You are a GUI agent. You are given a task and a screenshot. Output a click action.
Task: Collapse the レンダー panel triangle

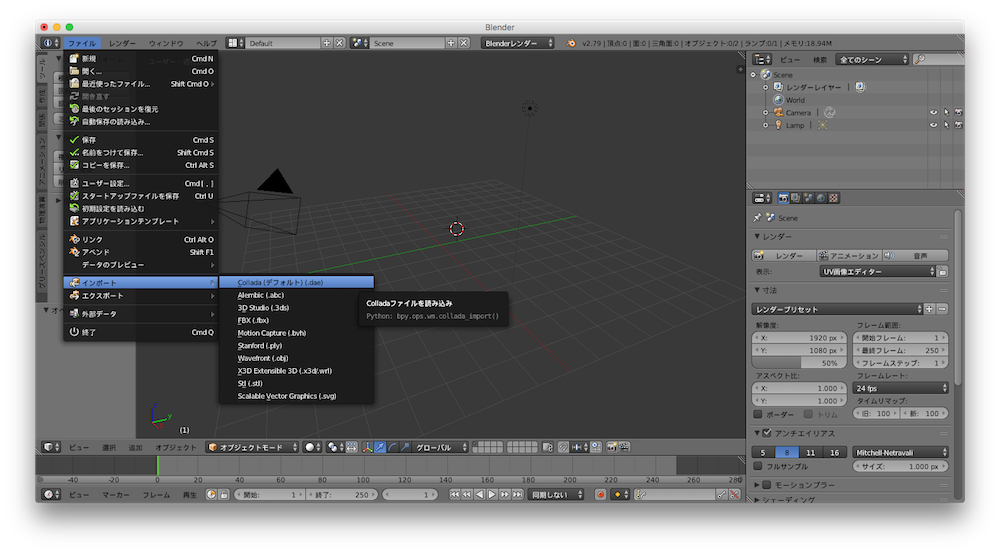click(757, 237)
